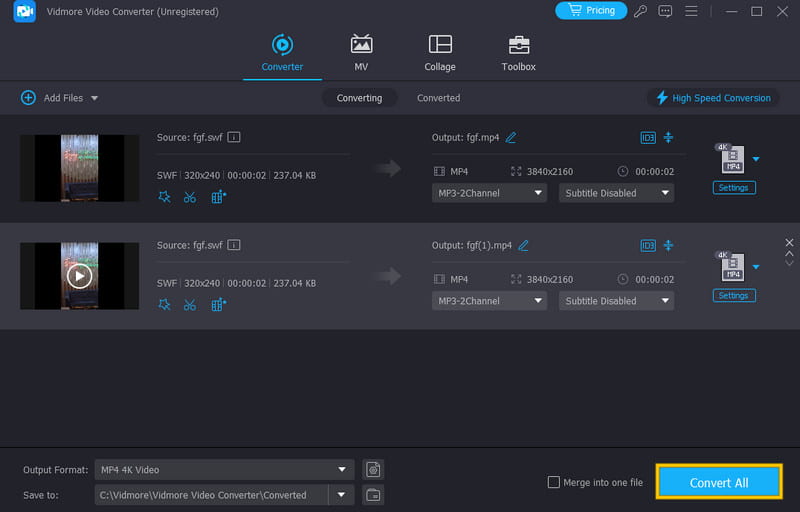800x512 pixels.
Task: Show source info for the first fgf.swf
Action: (233, 137)
